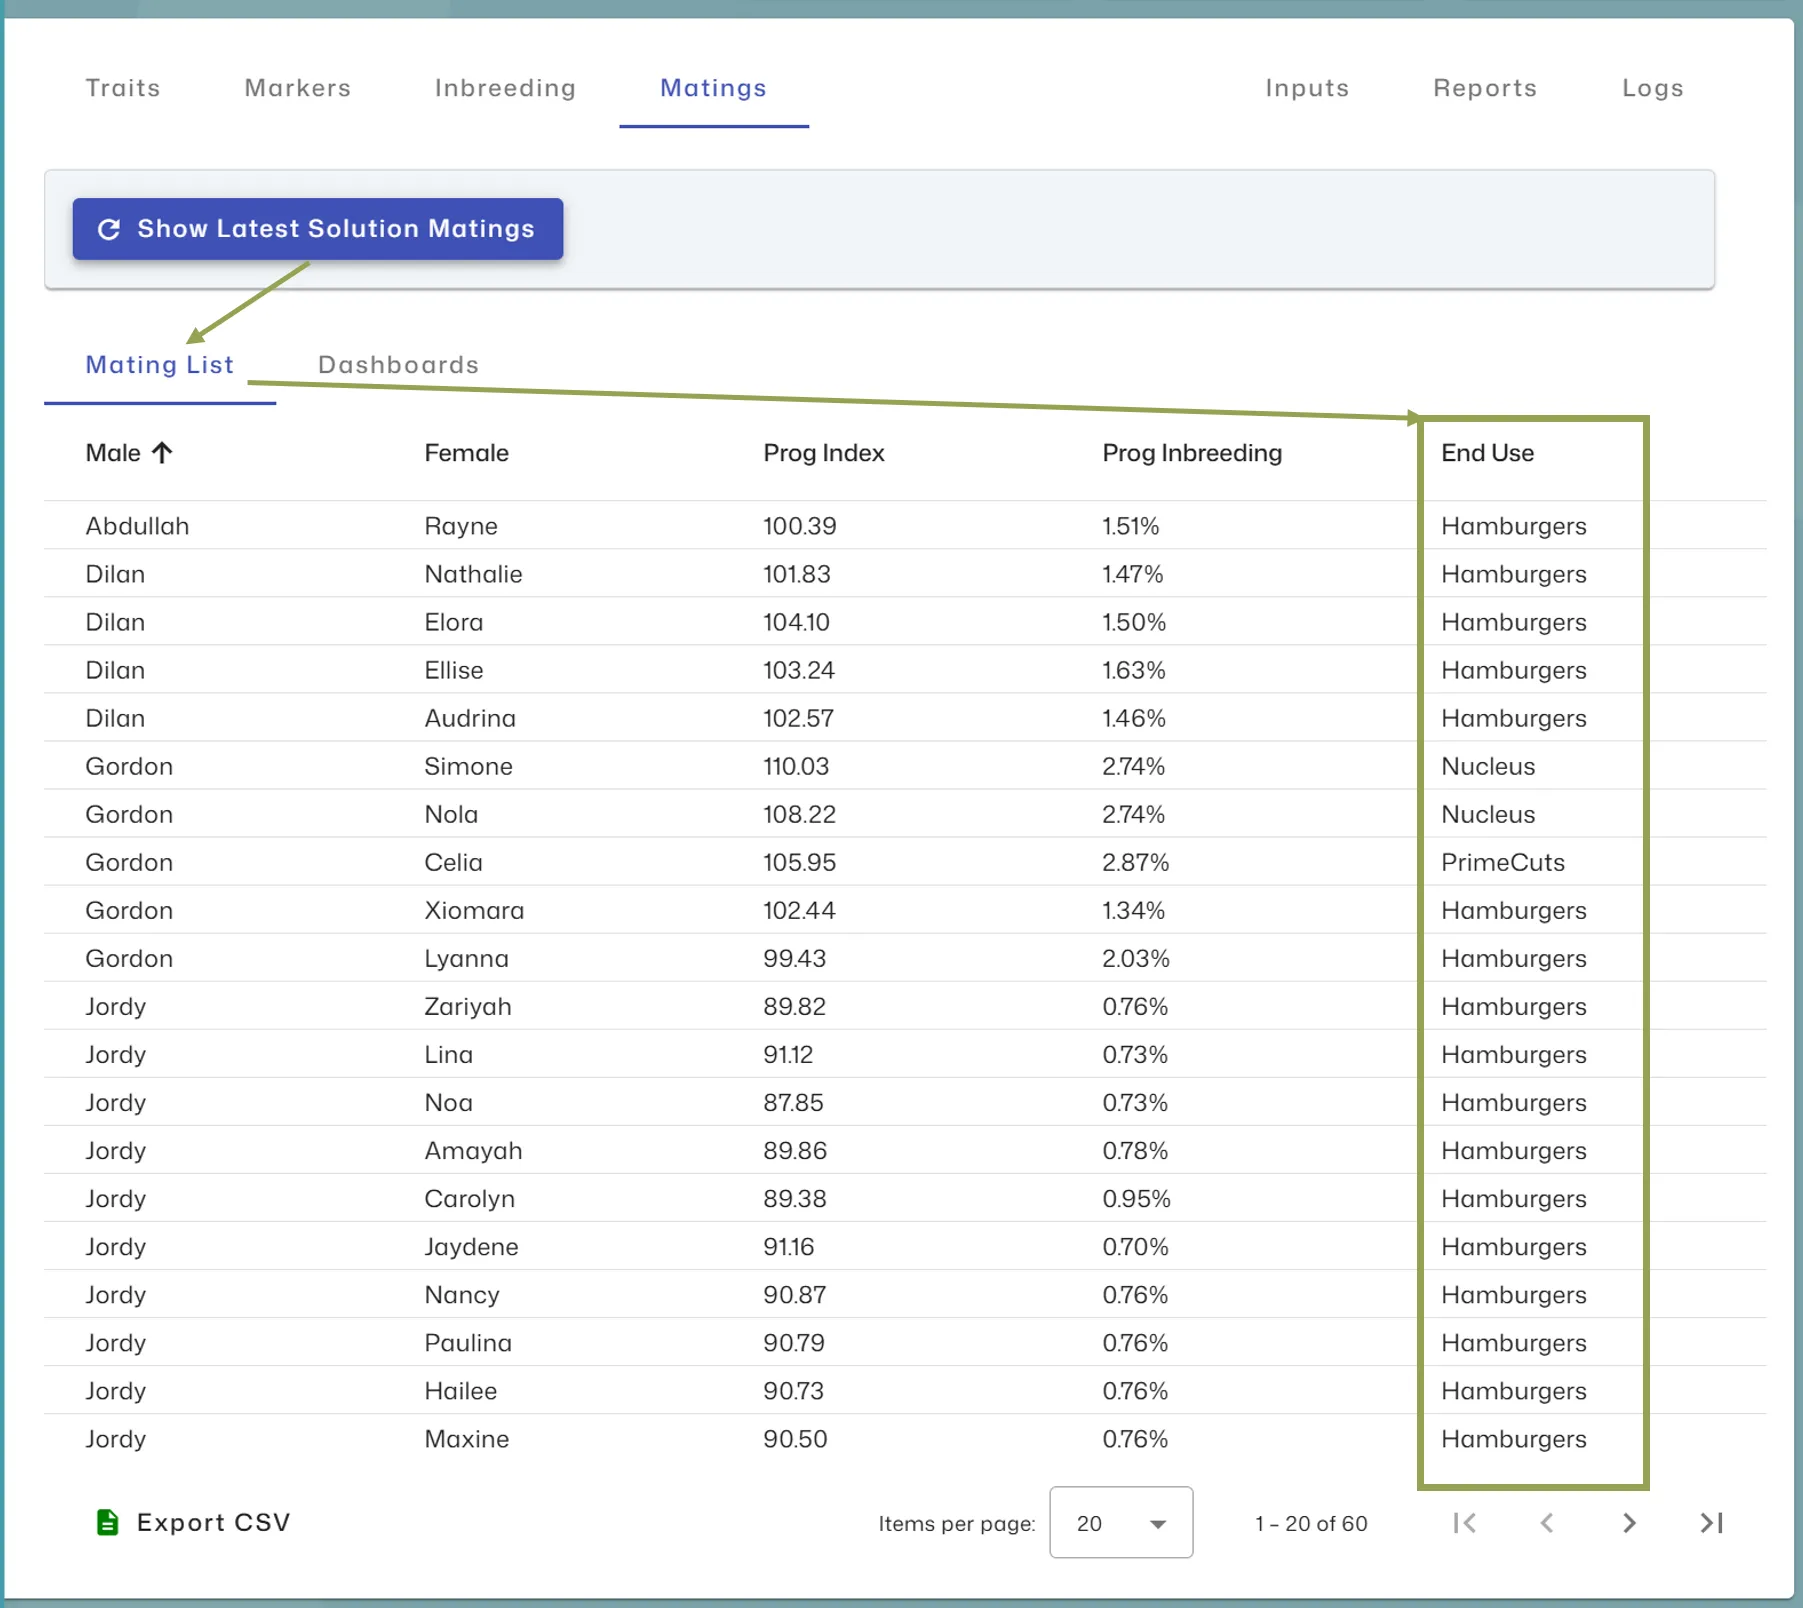The image size is (1803, 1608).
Task: Click female name Nathalie
Action: (x=473, y=574)
